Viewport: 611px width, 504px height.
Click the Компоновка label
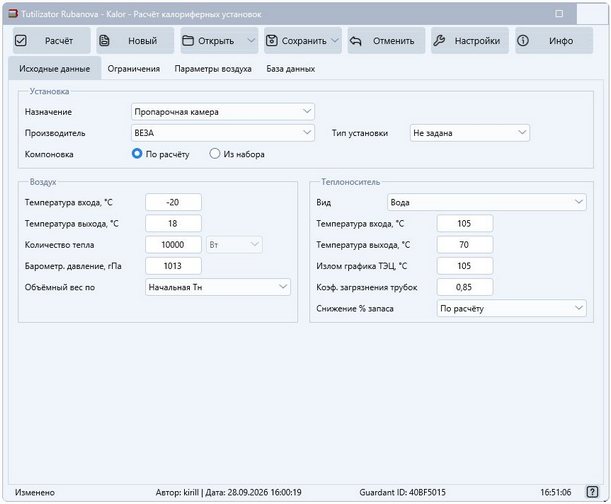click(x=49, y=154)
